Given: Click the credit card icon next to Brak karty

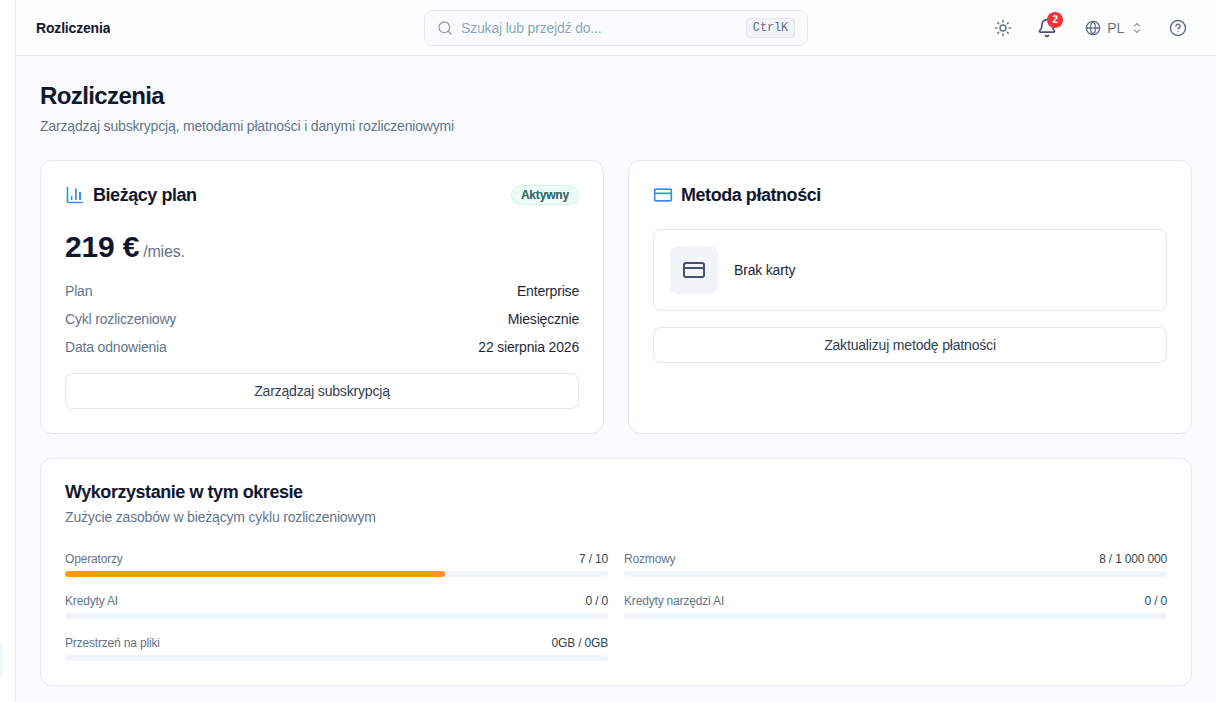Looking at the screenshot, I should click(x=694, y=270).
